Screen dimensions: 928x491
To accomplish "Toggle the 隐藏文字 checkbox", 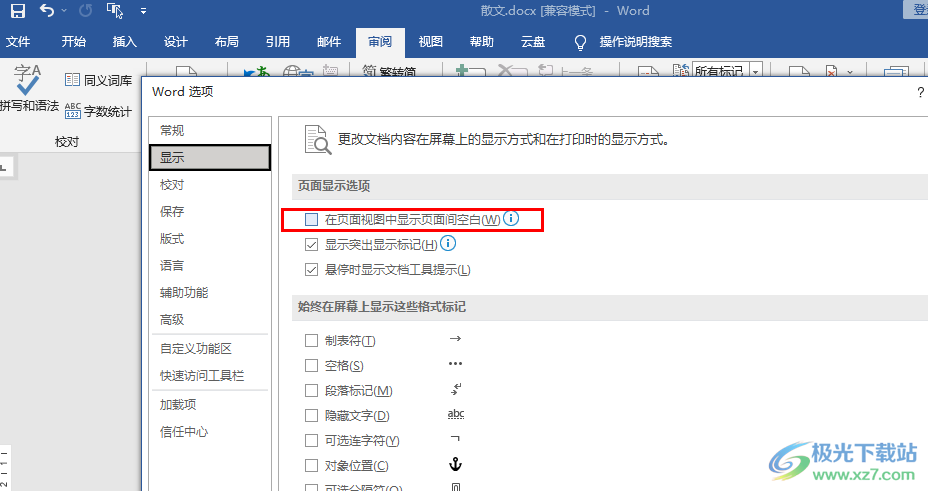I will pyautogui.click(x=311, y=416).
